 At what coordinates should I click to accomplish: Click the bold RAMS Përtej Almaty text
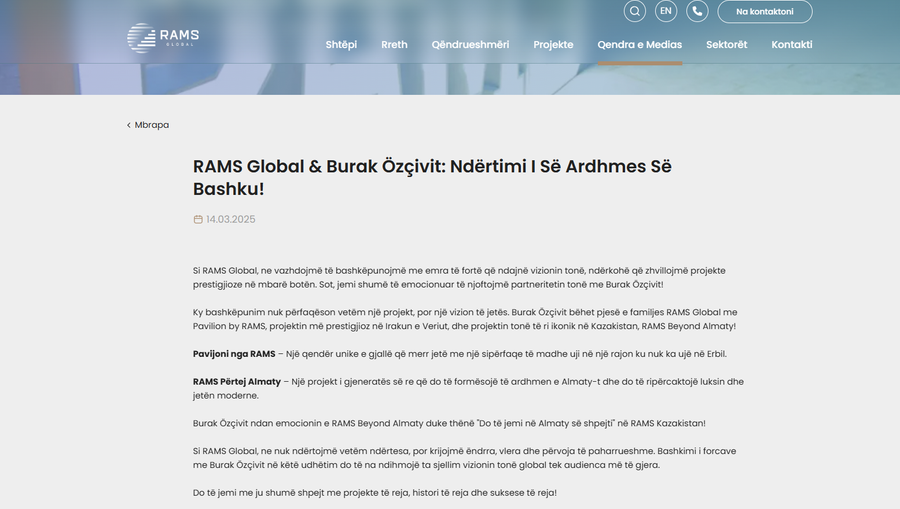[236, 382]
